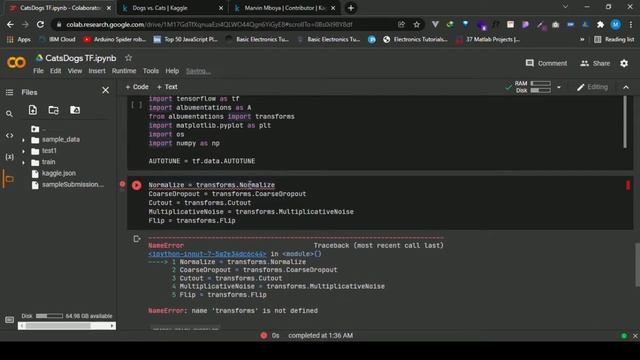The height and width of the screenshot is (360, 640).
Task: Open the IBM Cloud bookmark
Action: tap(57, 39)
